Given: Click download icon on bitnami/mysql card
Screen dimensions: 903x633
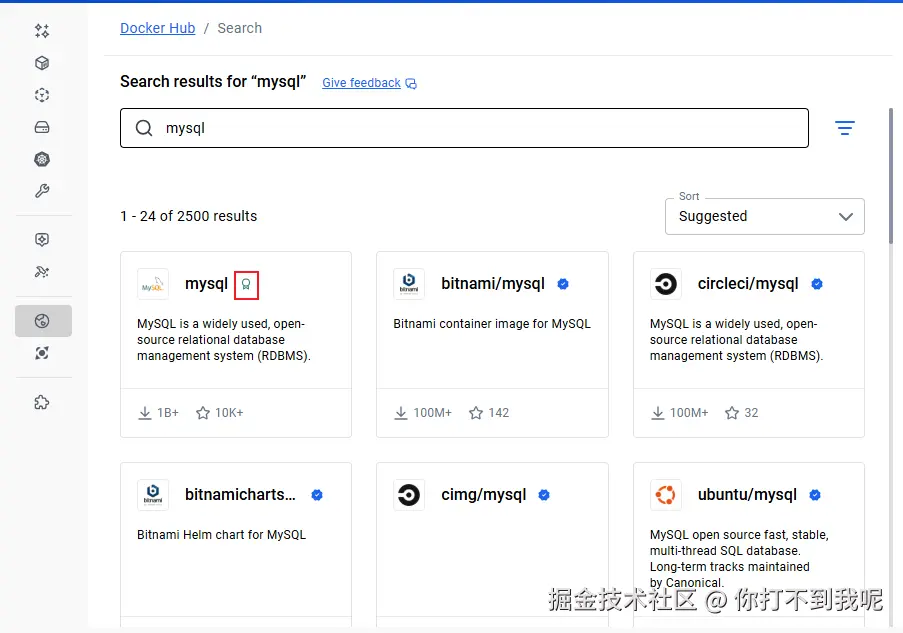Looking at the screenshot, I should click(401, 413).
